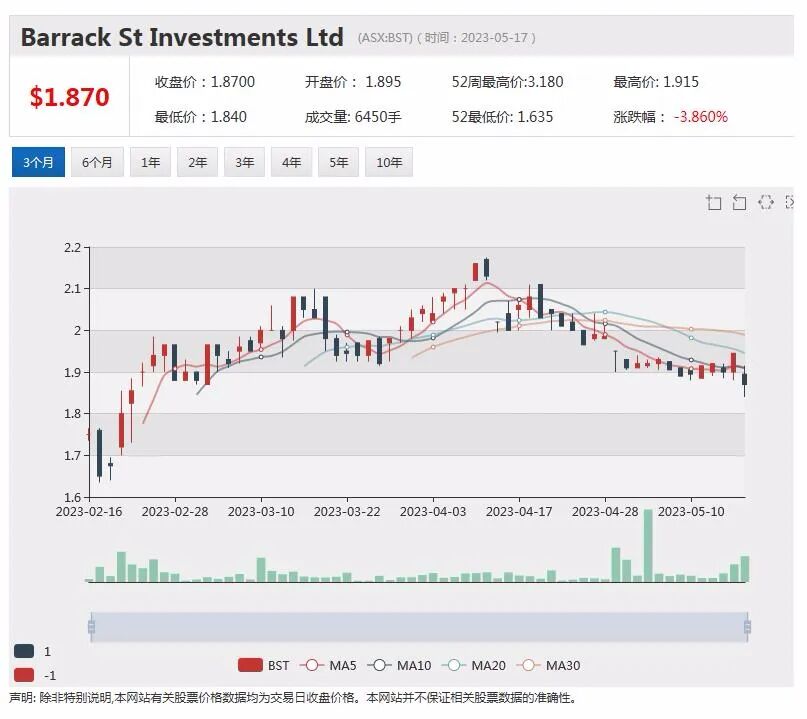Select the 3个月 time range tab
Image resolution: width=807 pixels, height=719 pixels.
[x=39, y=162]
